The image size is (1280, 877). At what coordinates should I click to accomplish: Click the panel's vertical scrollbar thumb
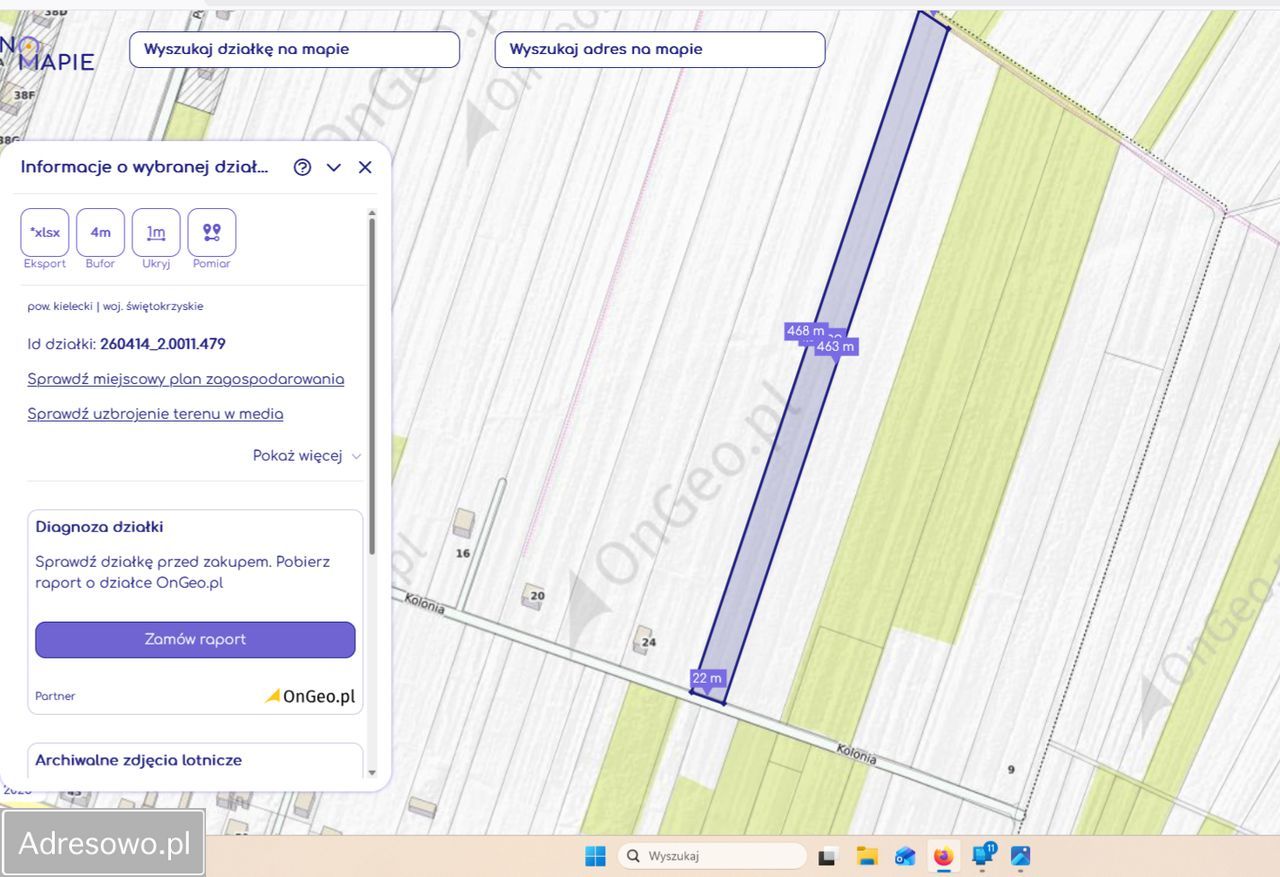[x=372, y=385]
